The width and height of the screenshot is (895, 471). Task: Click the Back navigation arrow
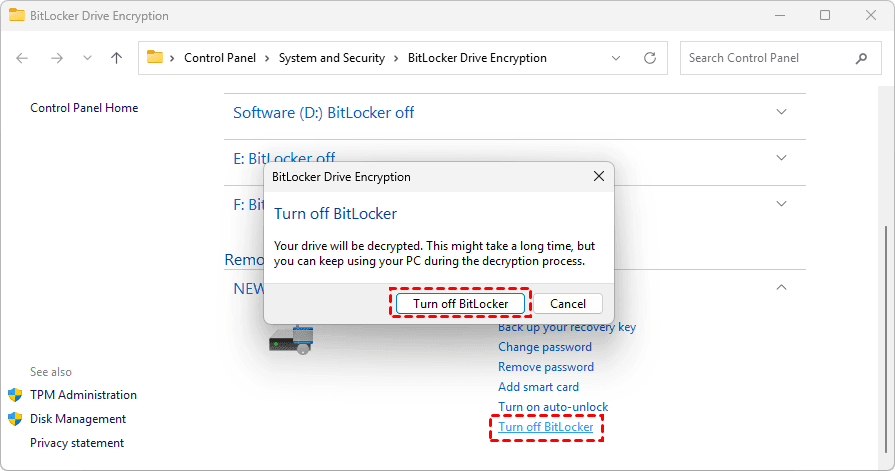[x=23, y=58]
